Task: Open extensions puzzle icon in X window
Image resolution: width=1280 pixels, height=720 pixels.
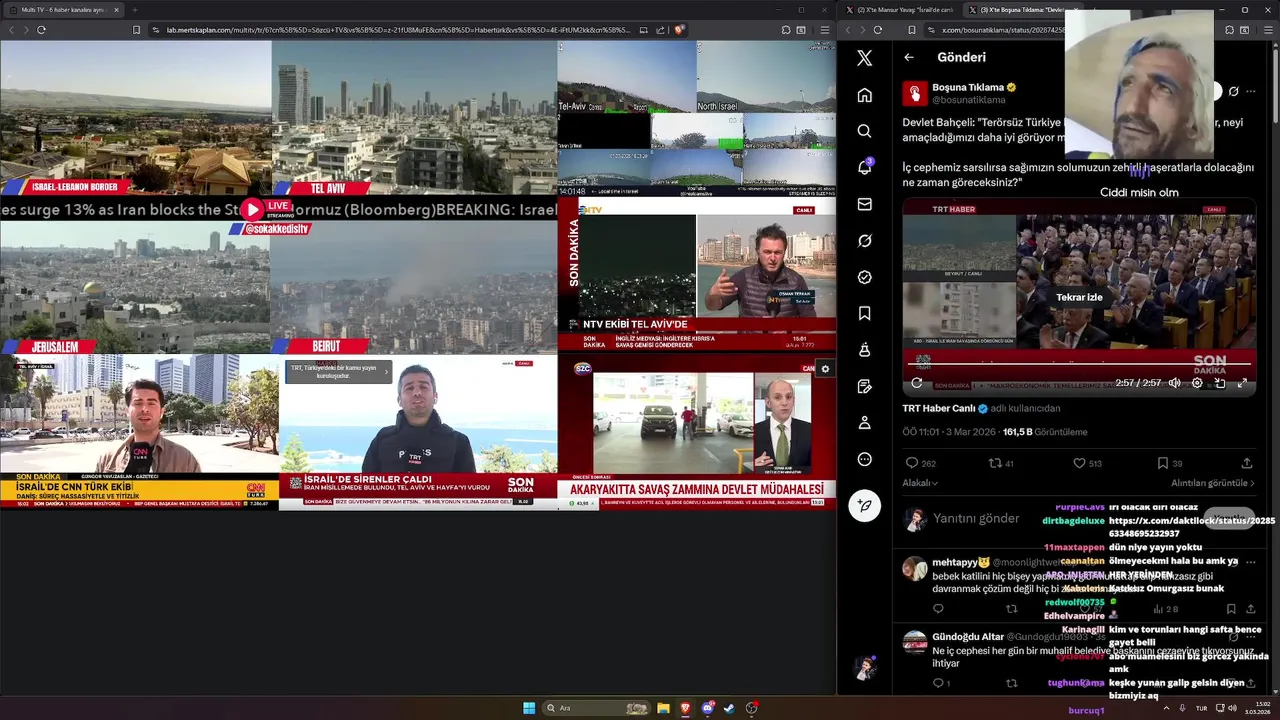Action: tap(1229, 30)
